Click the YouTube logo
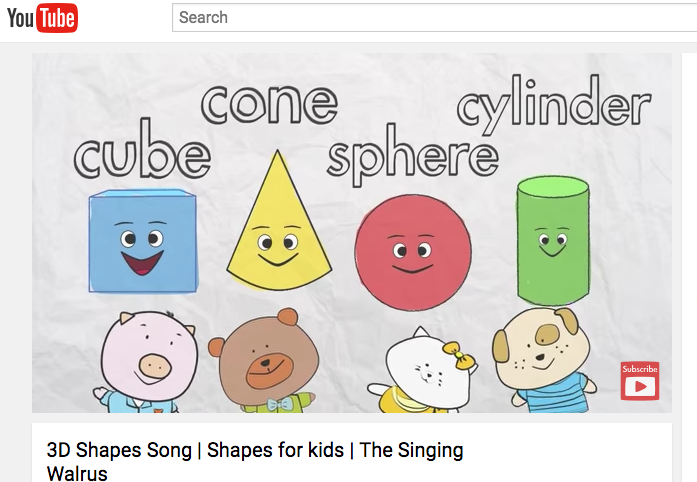This screenshot has width=697, height=482. pyautogui.click(x=42, y=18)
